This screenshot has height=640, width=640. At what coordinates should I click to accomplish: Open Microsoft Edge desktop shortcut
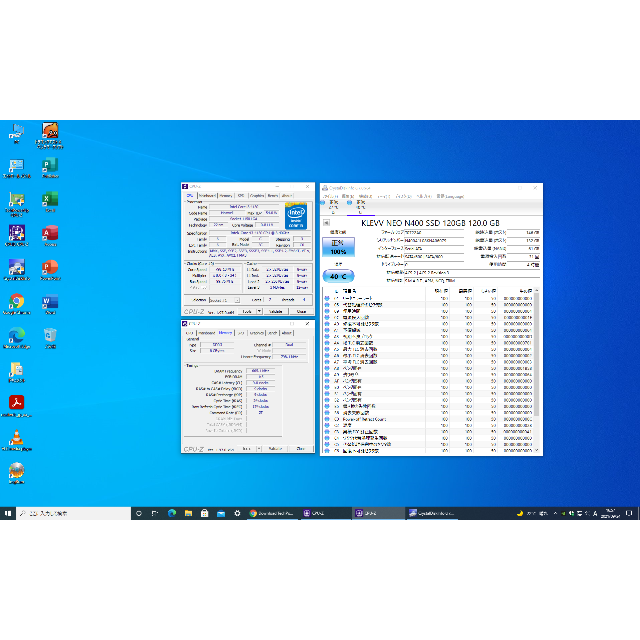[x=17, y=338]
